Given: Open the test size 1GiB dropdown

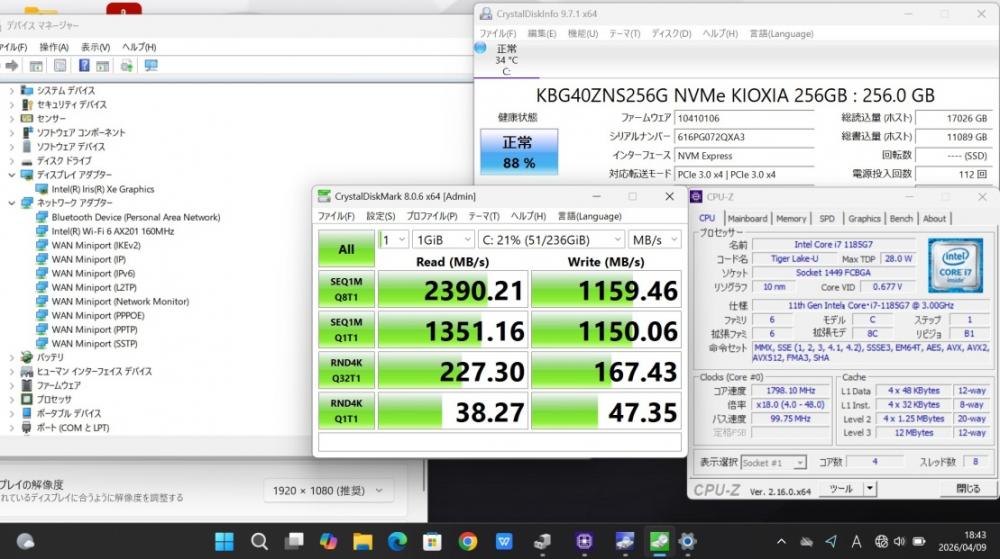Looking at the screenshot, I should [x=439, y=240].
